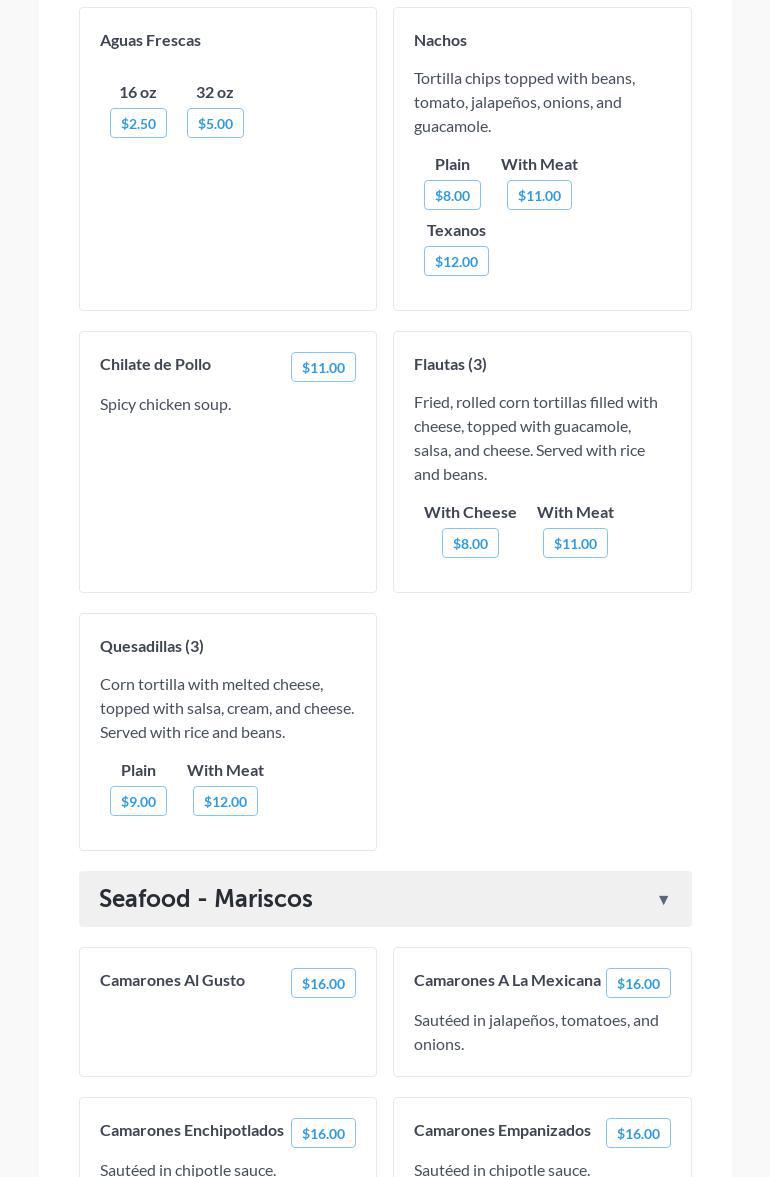Select Flautas With Cheese $8.00 price
The width and height of the screenshot is (770, 1177).
click(470, 544)
